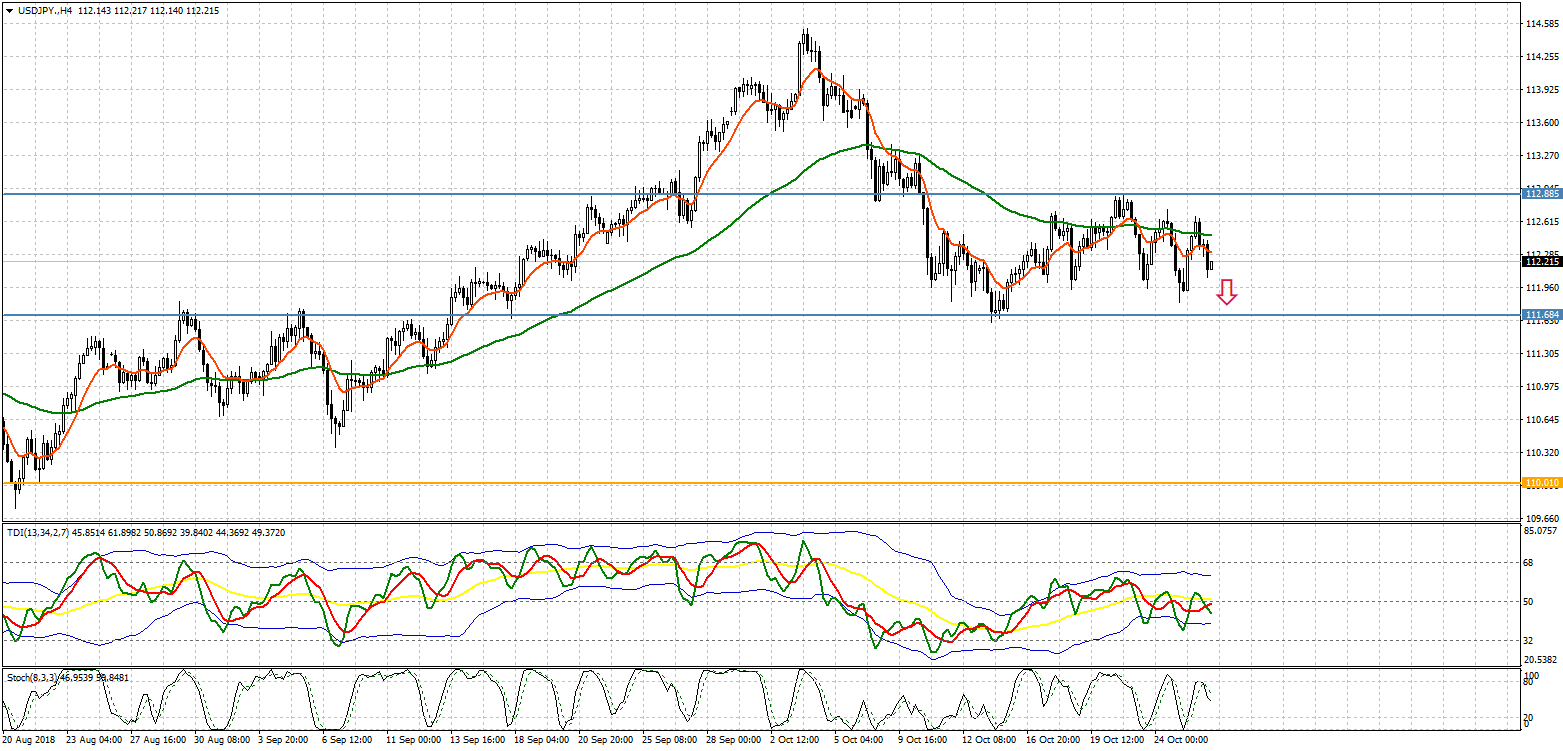
Task: Select the red down arrow marker
Action: pyautogui.click(x=1227, y=292)
